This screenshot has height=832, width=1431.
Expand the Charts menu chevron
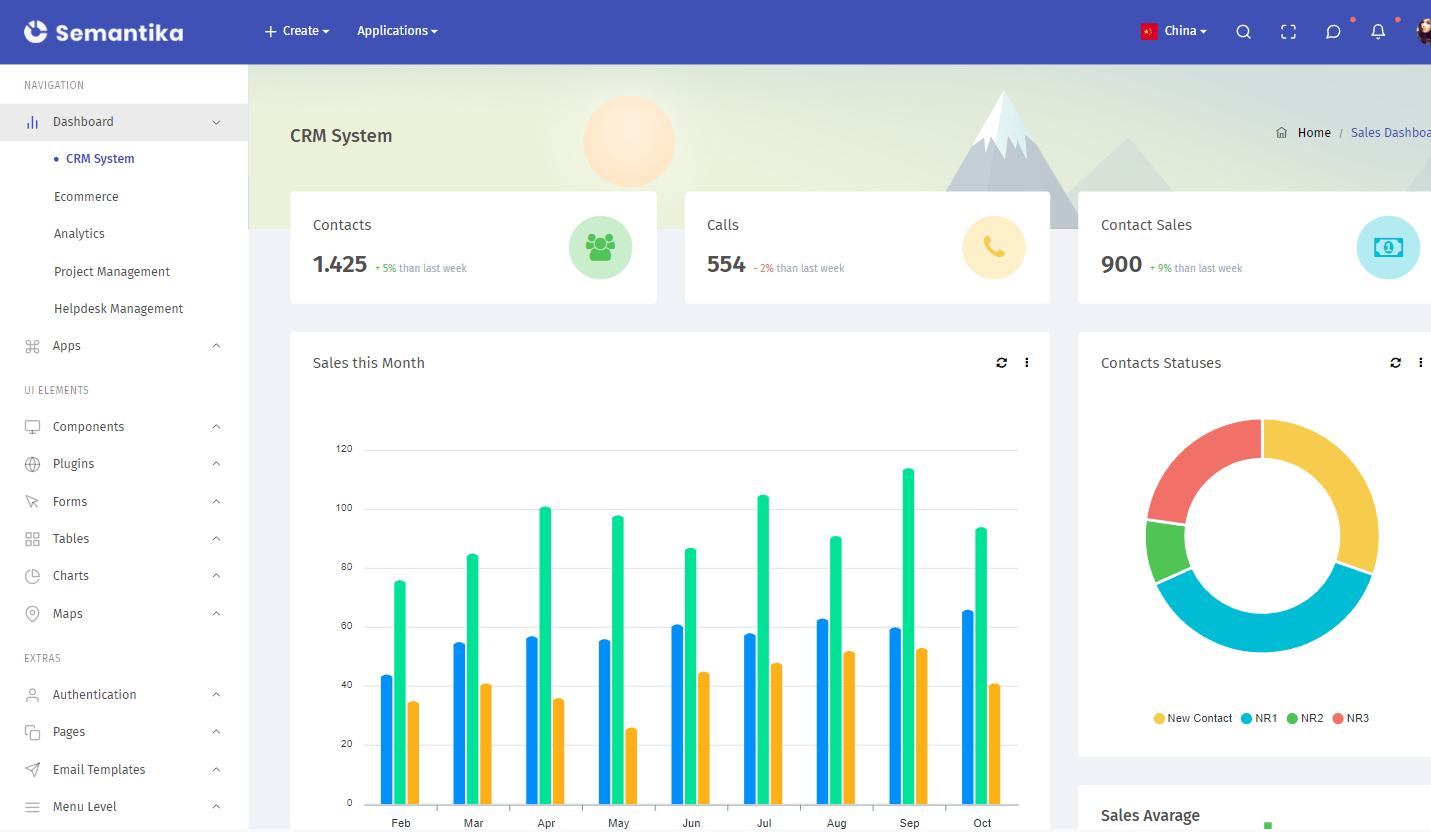pos(216,576)
